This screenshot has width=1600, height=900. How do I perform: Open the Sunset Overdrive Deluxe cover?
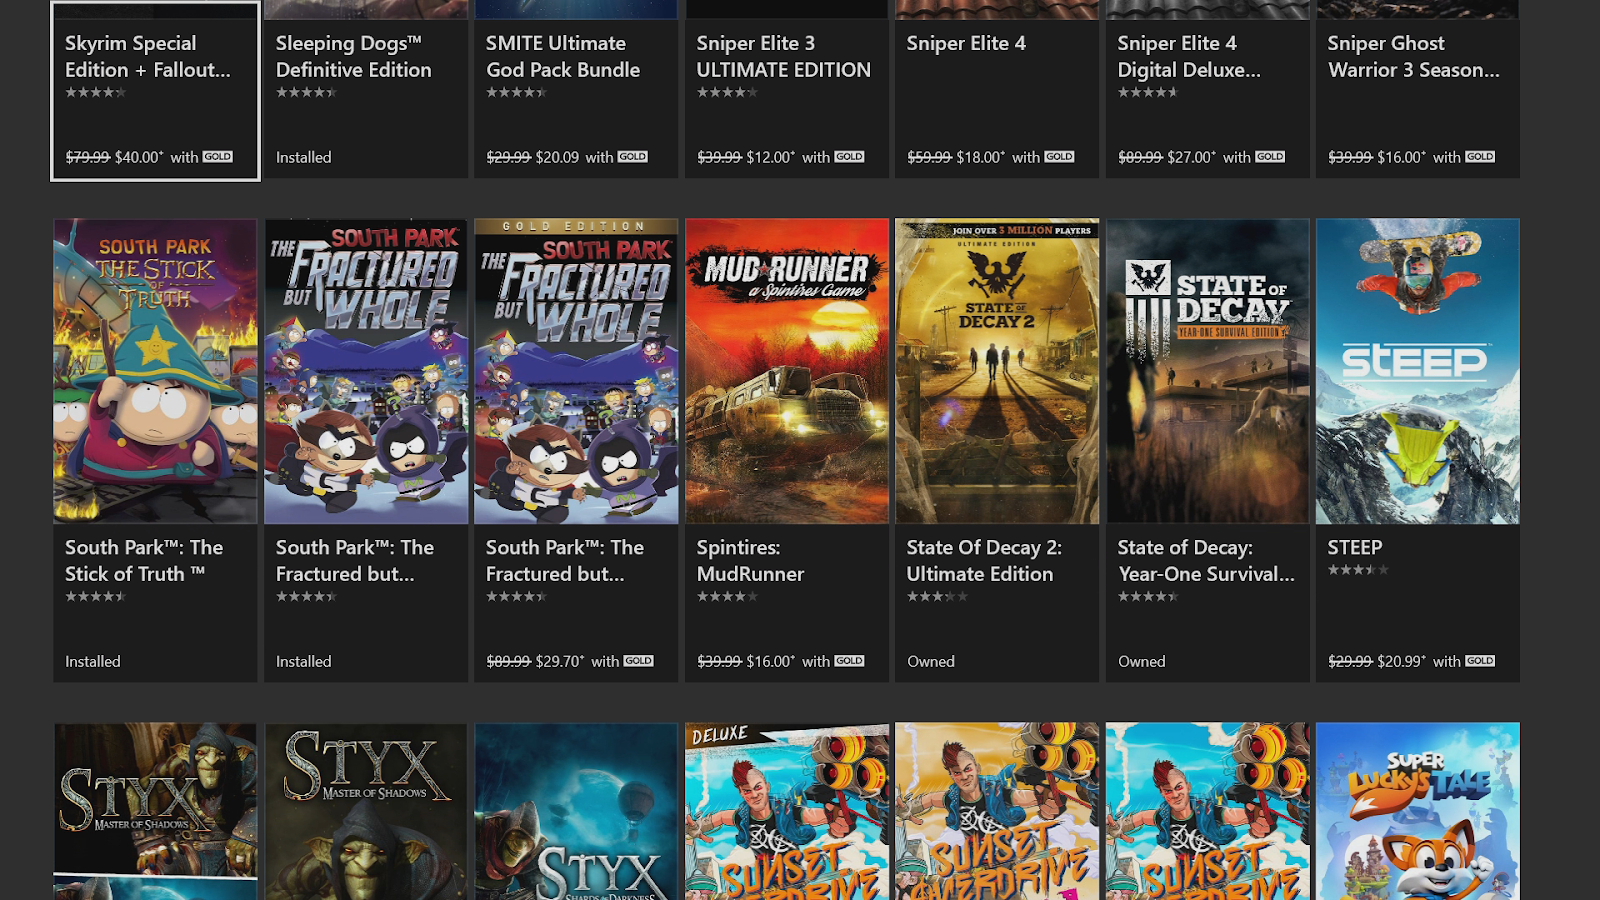[x=787, y=811]
